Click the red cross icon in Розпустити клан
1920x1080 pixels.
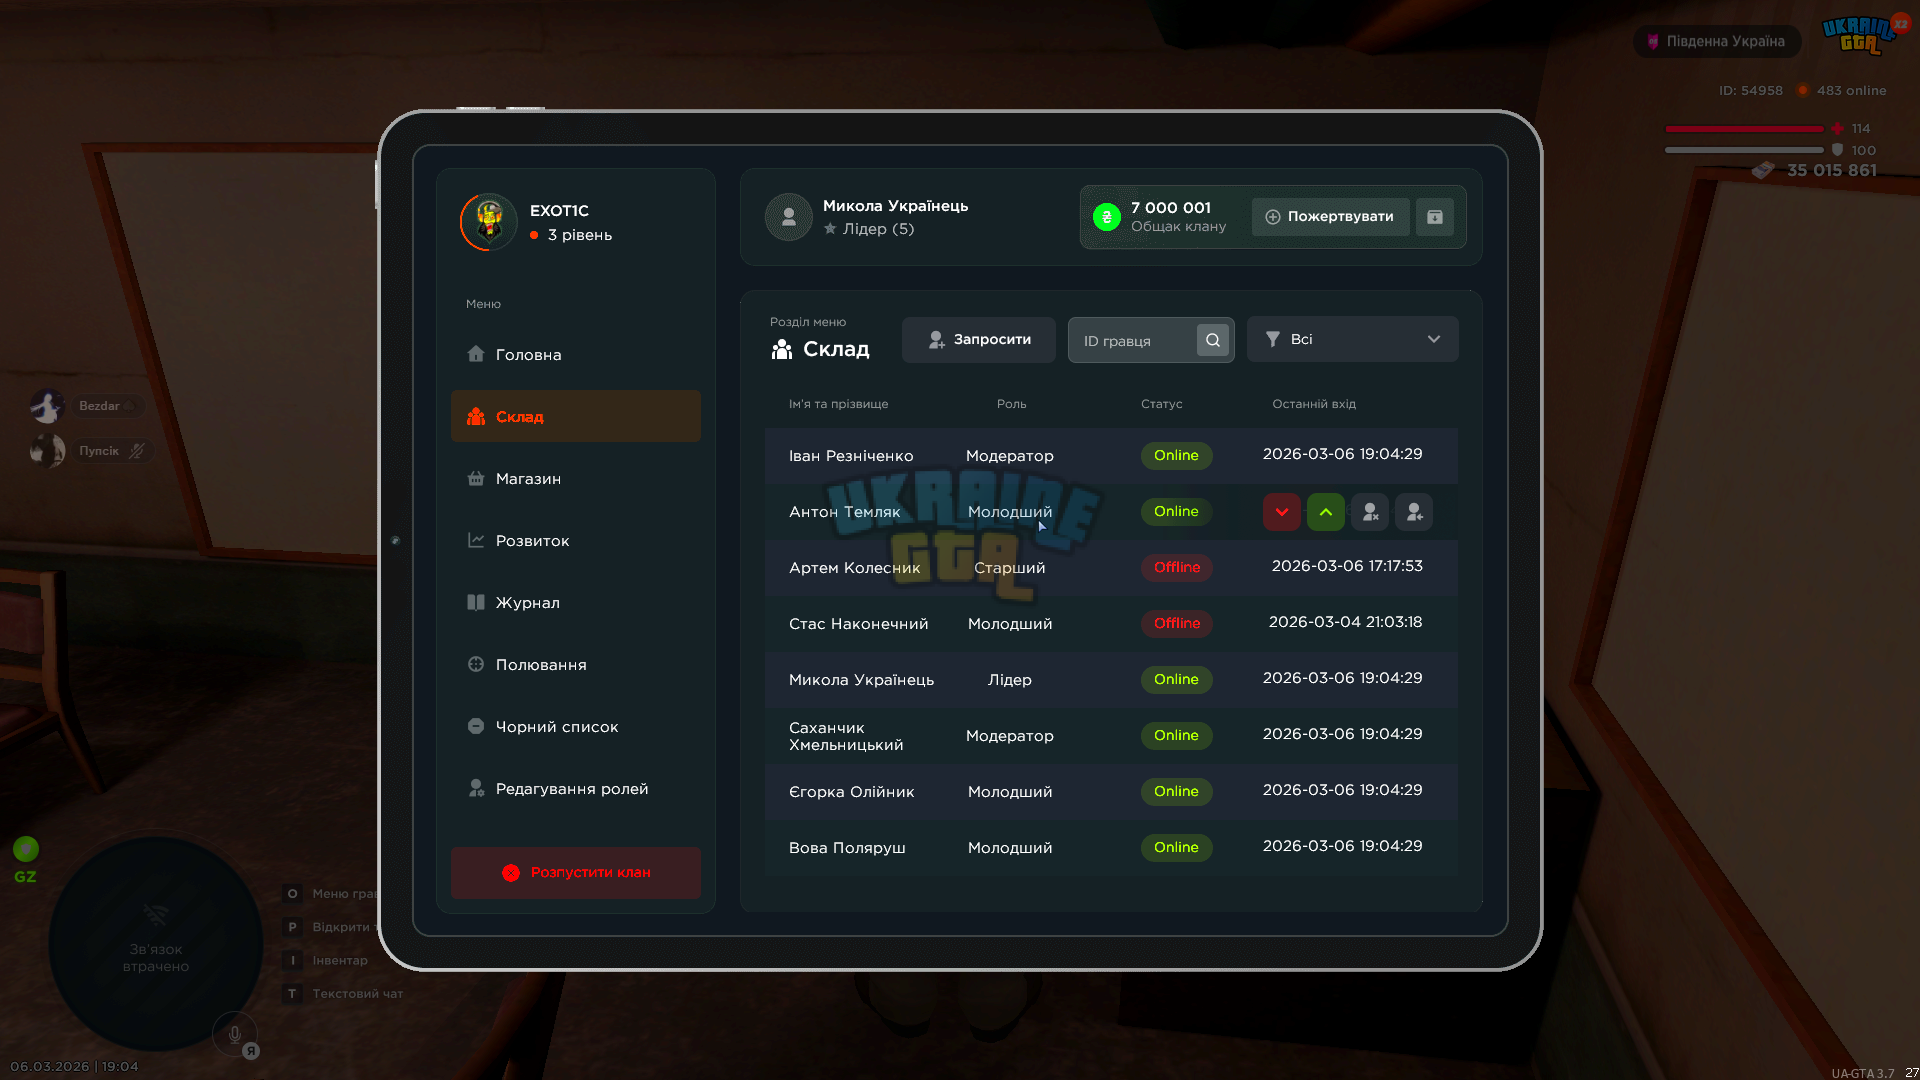tap(511, 872)
